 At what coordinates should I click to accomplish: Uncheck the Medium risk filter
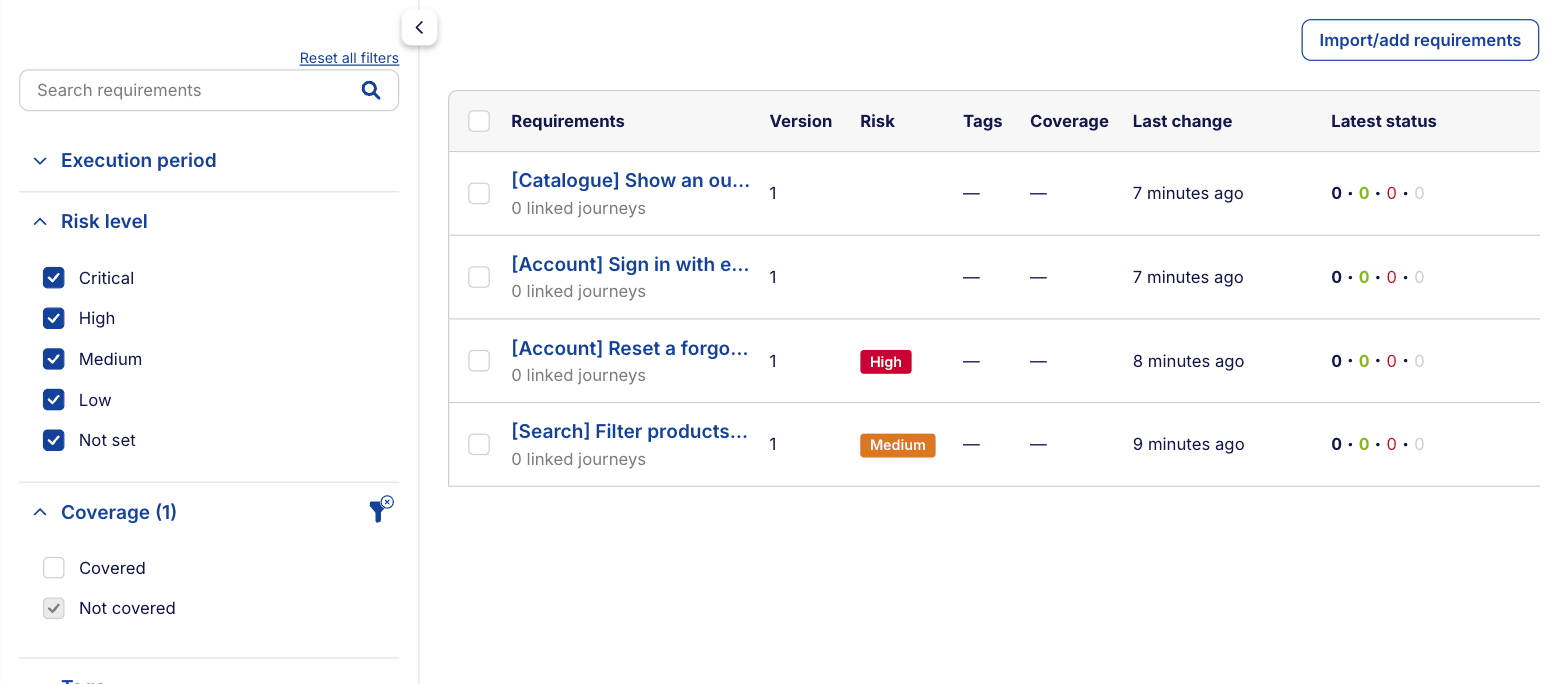(x=54, y=359)
